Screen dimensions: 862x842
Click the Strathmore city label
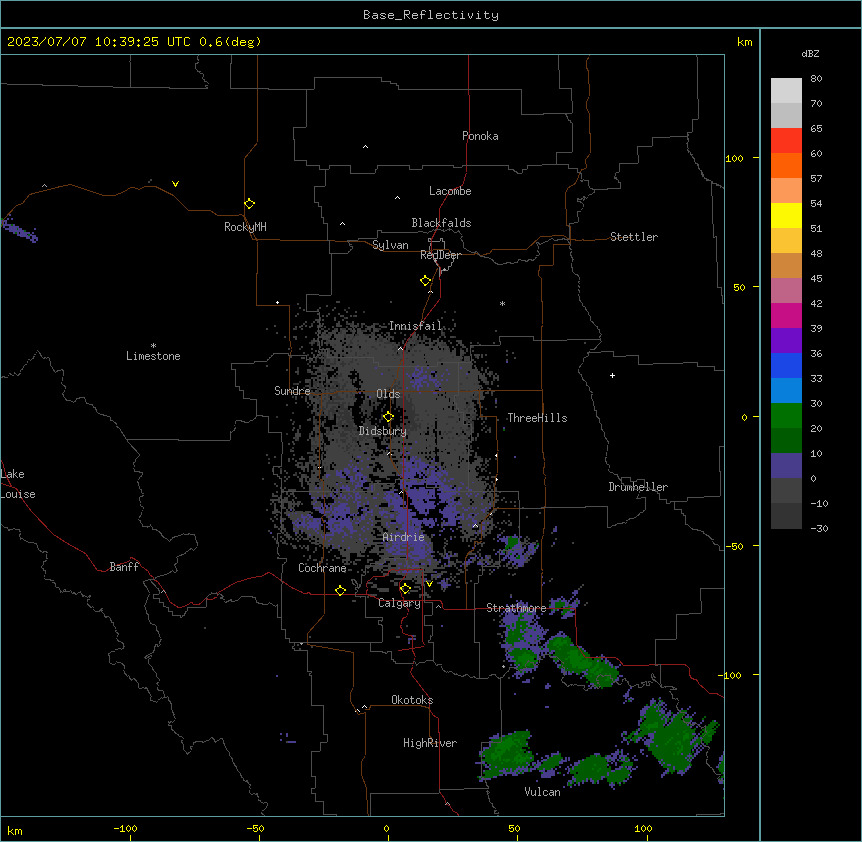click(516, 608)
